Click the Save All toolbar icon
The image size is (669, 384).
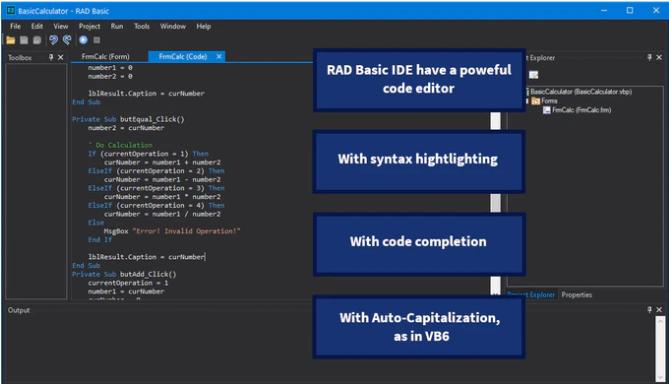coord(37,40)
